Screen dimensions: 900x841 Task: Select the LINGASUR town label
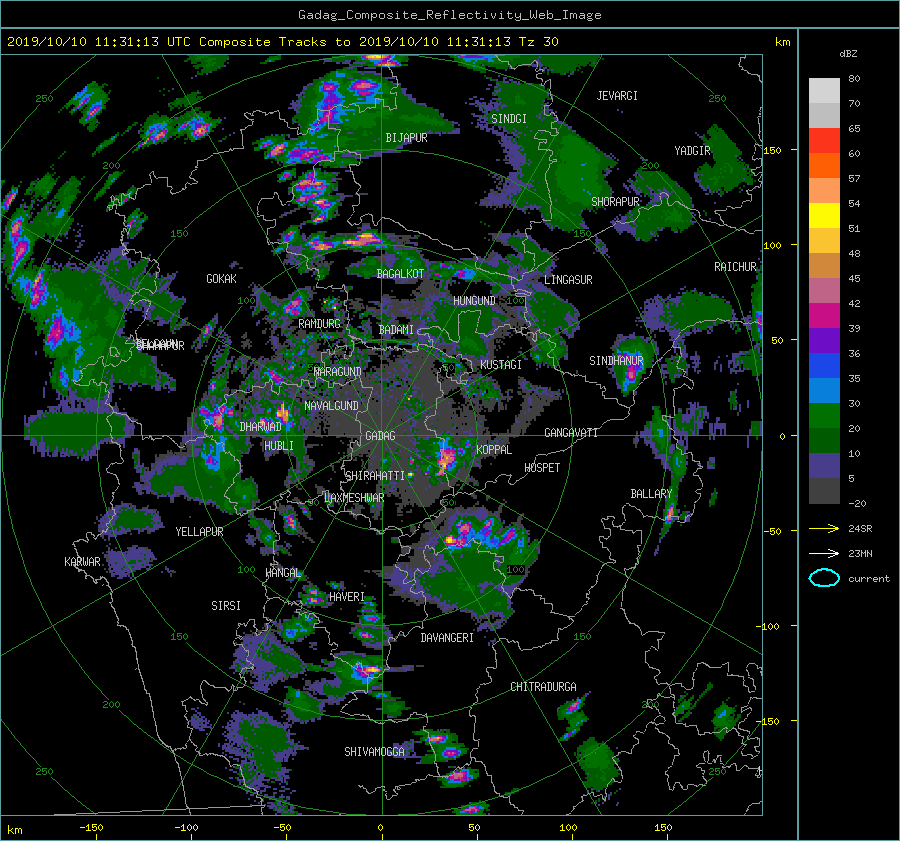pyautogui.click(x=568, y=280)
